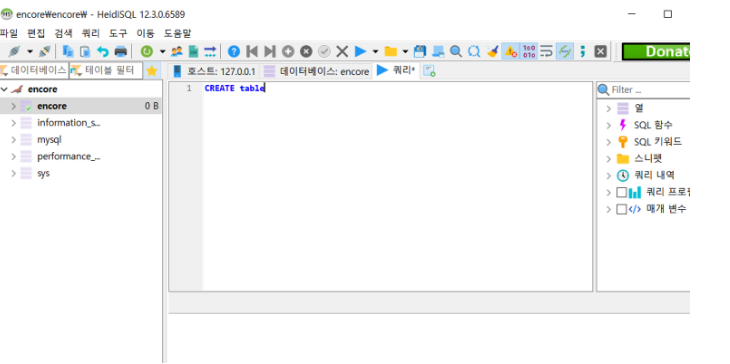Check the 매개 변수 checkbox
Image resolution: width=730 pixels, height=364 pixels.
[x=621, y=209]
